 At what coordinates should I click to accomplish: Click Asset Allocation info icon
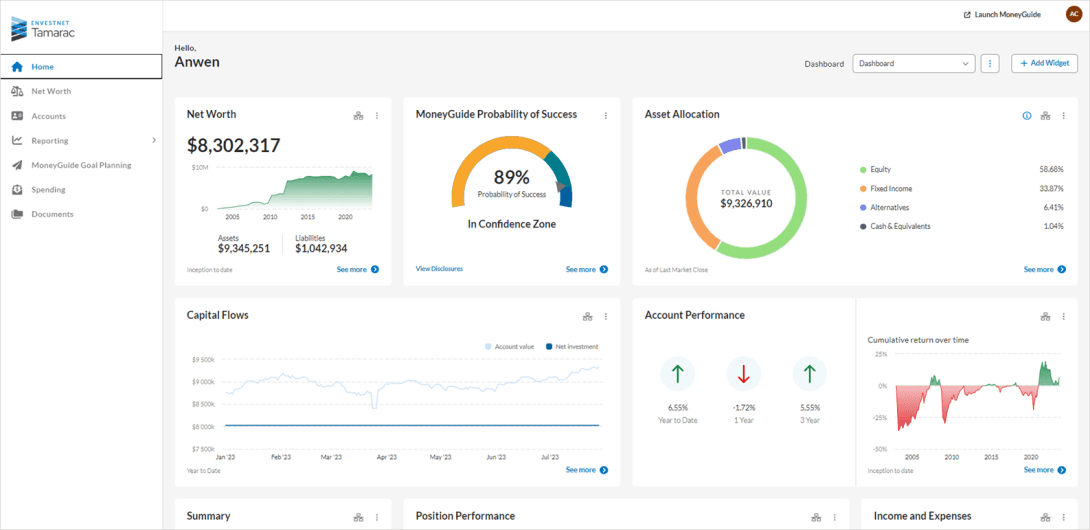click(1026, 116)
